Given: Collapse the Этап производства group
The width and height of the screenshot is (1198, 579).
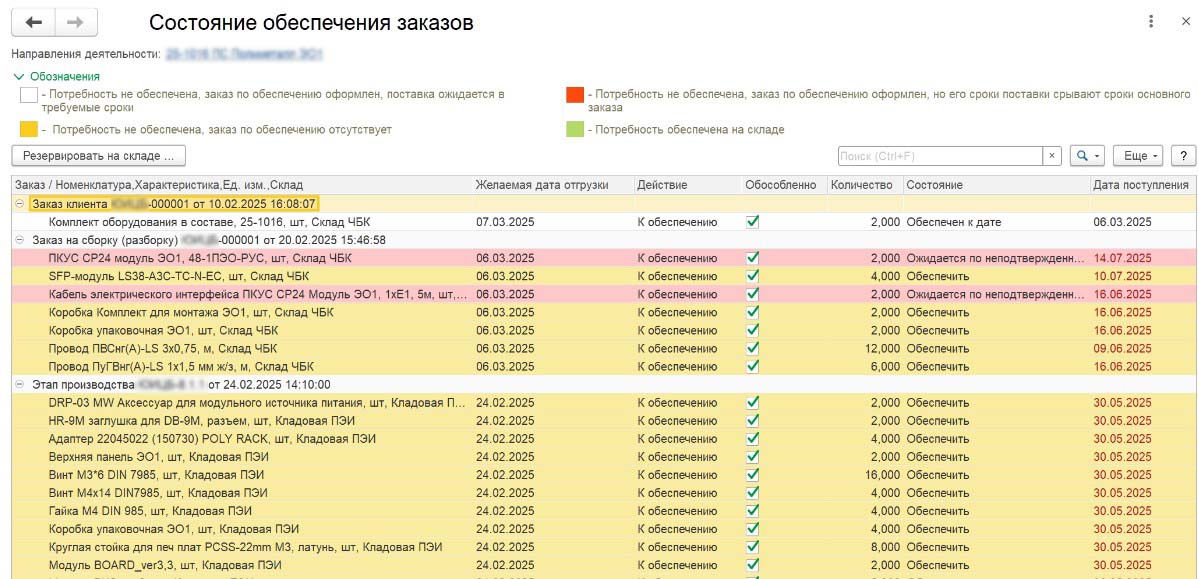Looking at the screenshot, I should (x=20, y=384).
